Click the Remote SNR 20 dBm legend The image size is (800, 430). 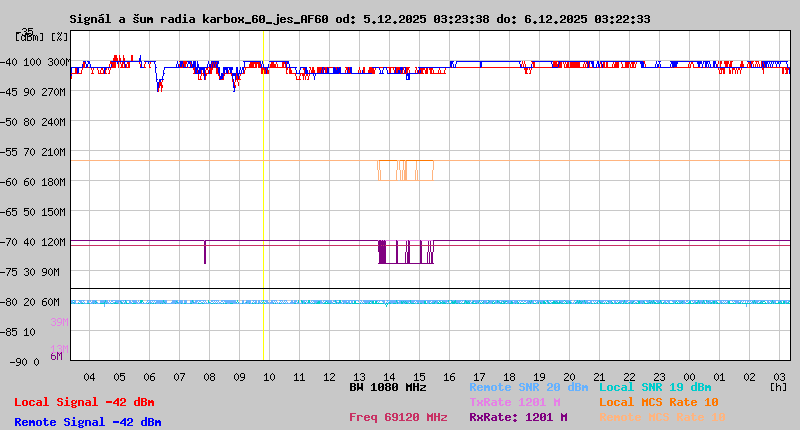(528, 387)
